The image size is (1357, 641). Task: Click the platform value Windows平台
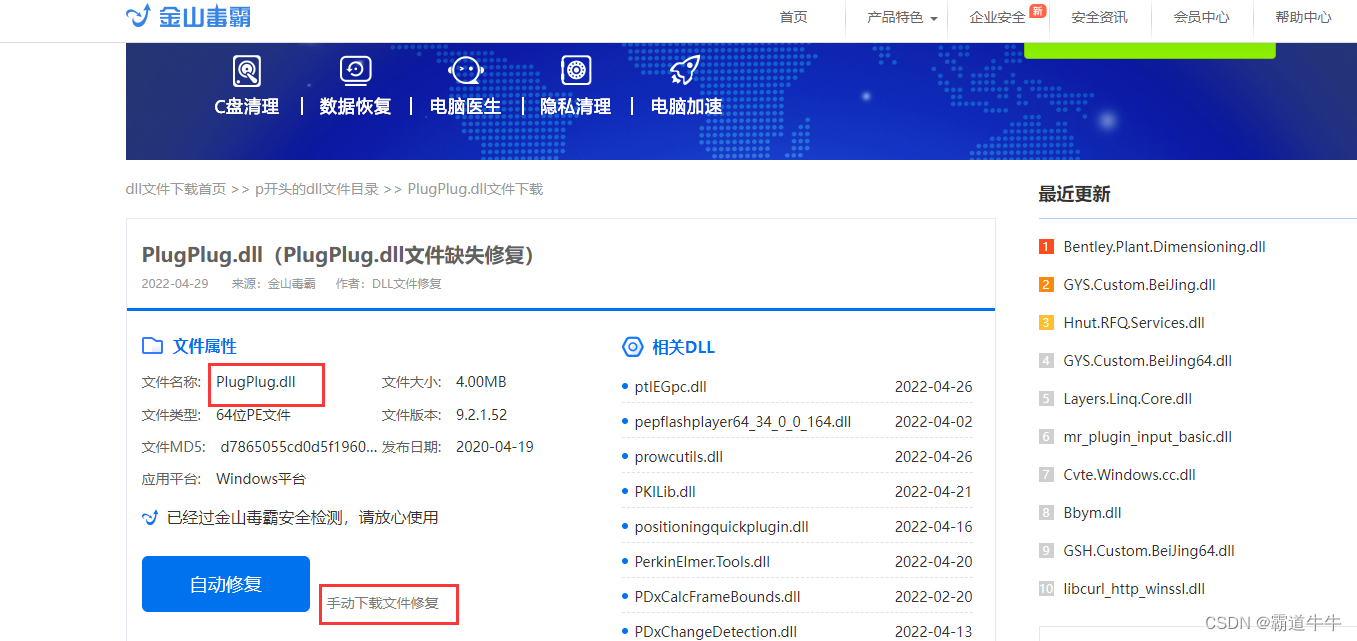tap(261, 479)
